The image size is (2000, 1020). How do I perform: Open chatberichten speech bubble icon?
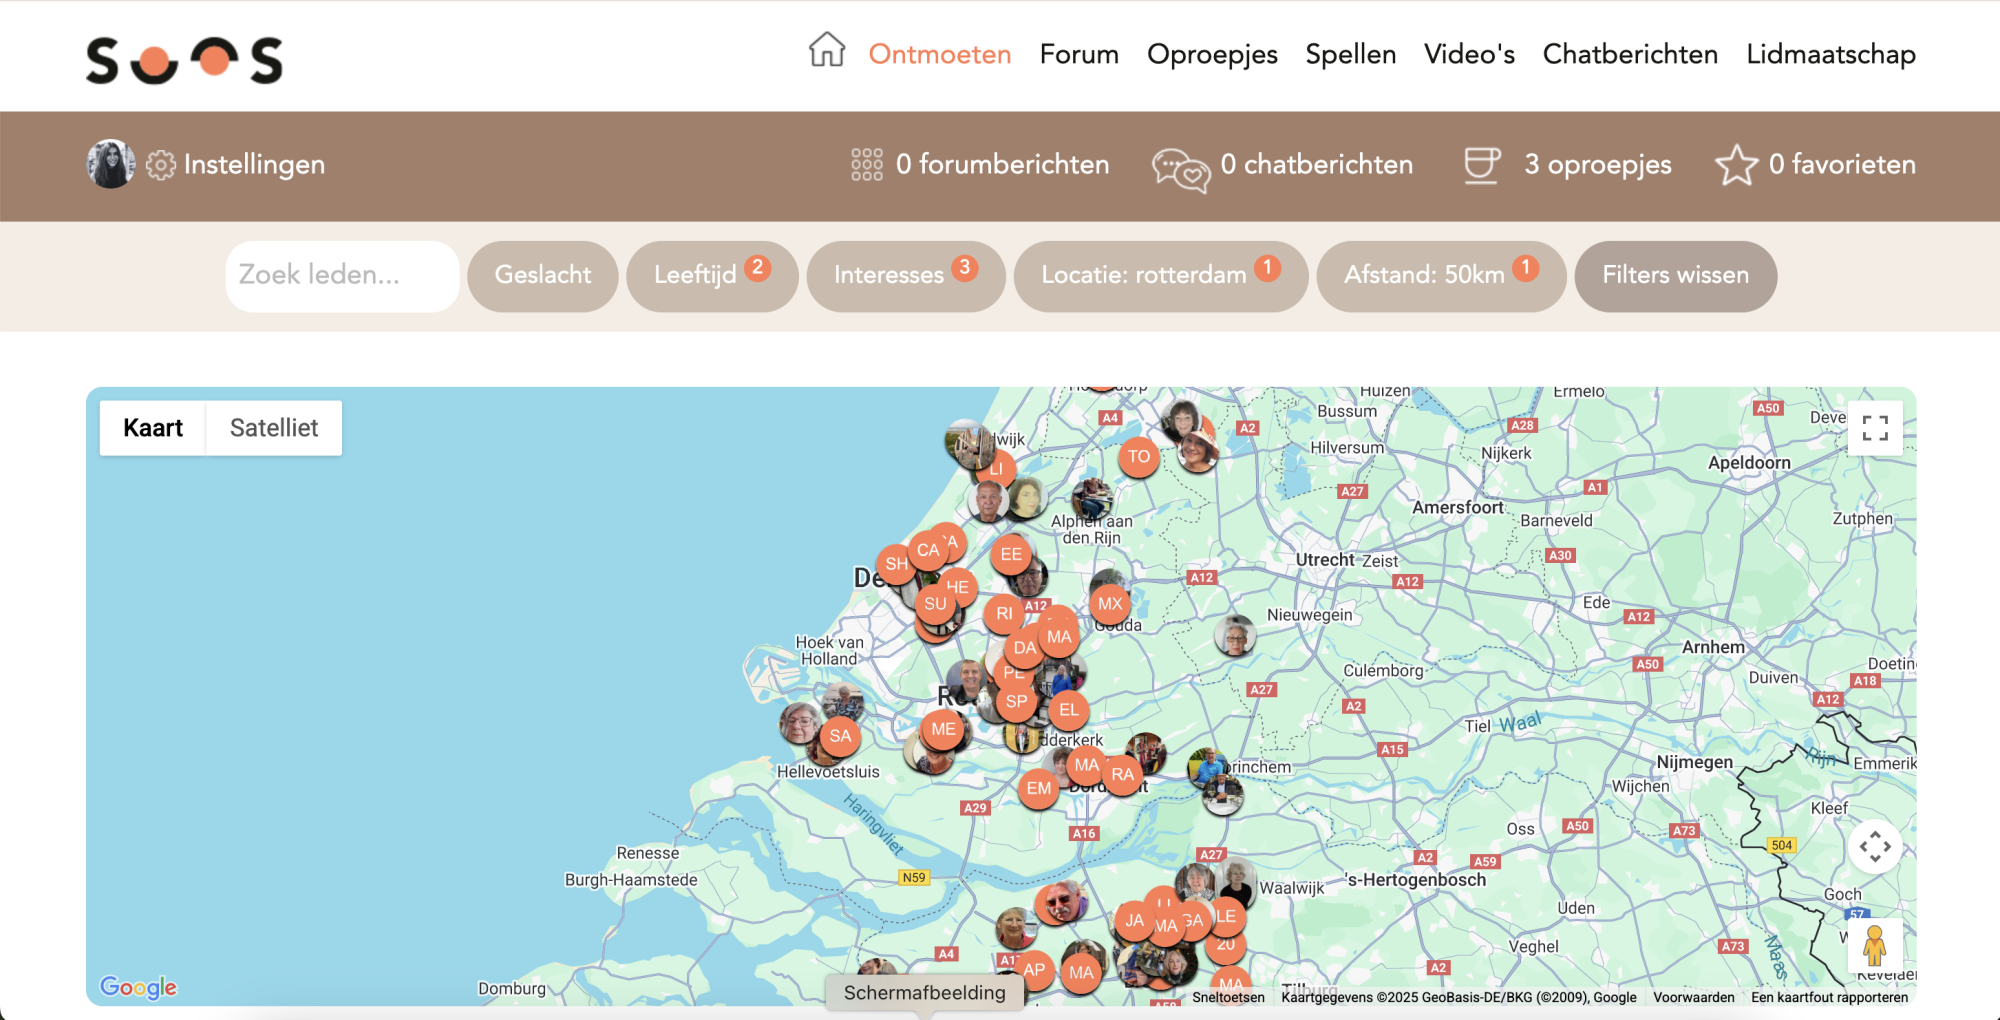coord(1180,168)
